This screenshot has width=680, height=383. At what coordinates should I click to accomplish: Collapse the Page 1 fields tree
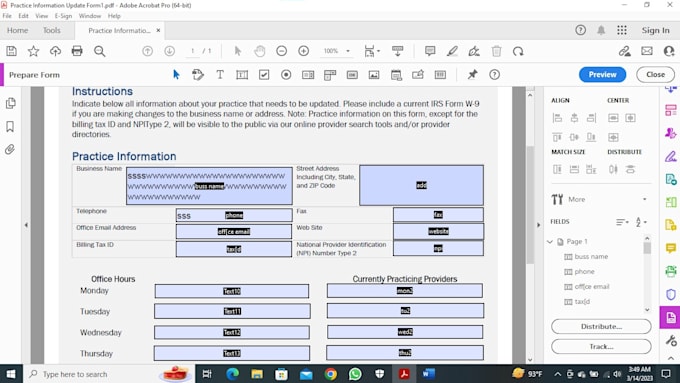[550, 242]
